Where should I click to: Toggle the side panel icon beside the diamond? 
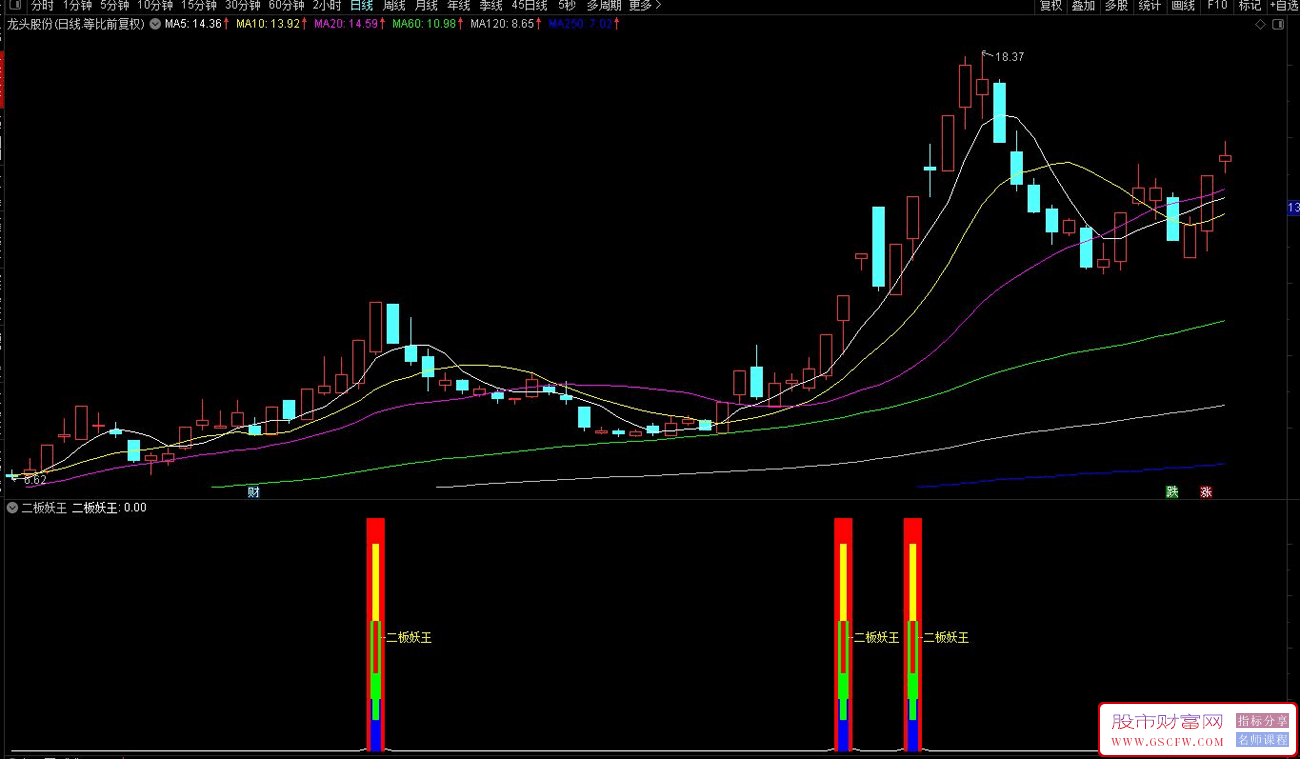1278,23
